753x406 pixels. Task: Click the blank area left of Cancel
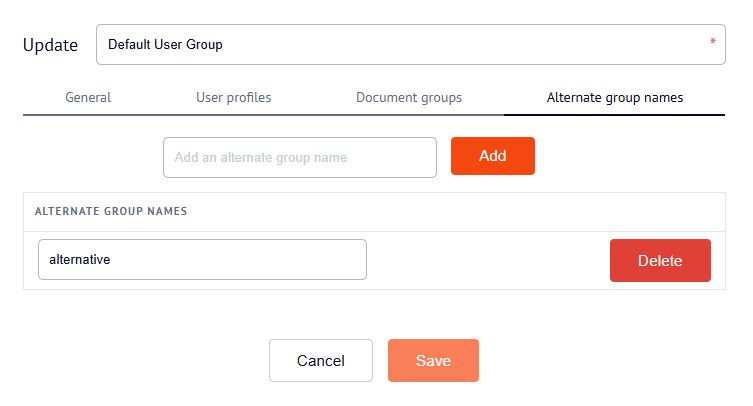[x=140, y=361]
